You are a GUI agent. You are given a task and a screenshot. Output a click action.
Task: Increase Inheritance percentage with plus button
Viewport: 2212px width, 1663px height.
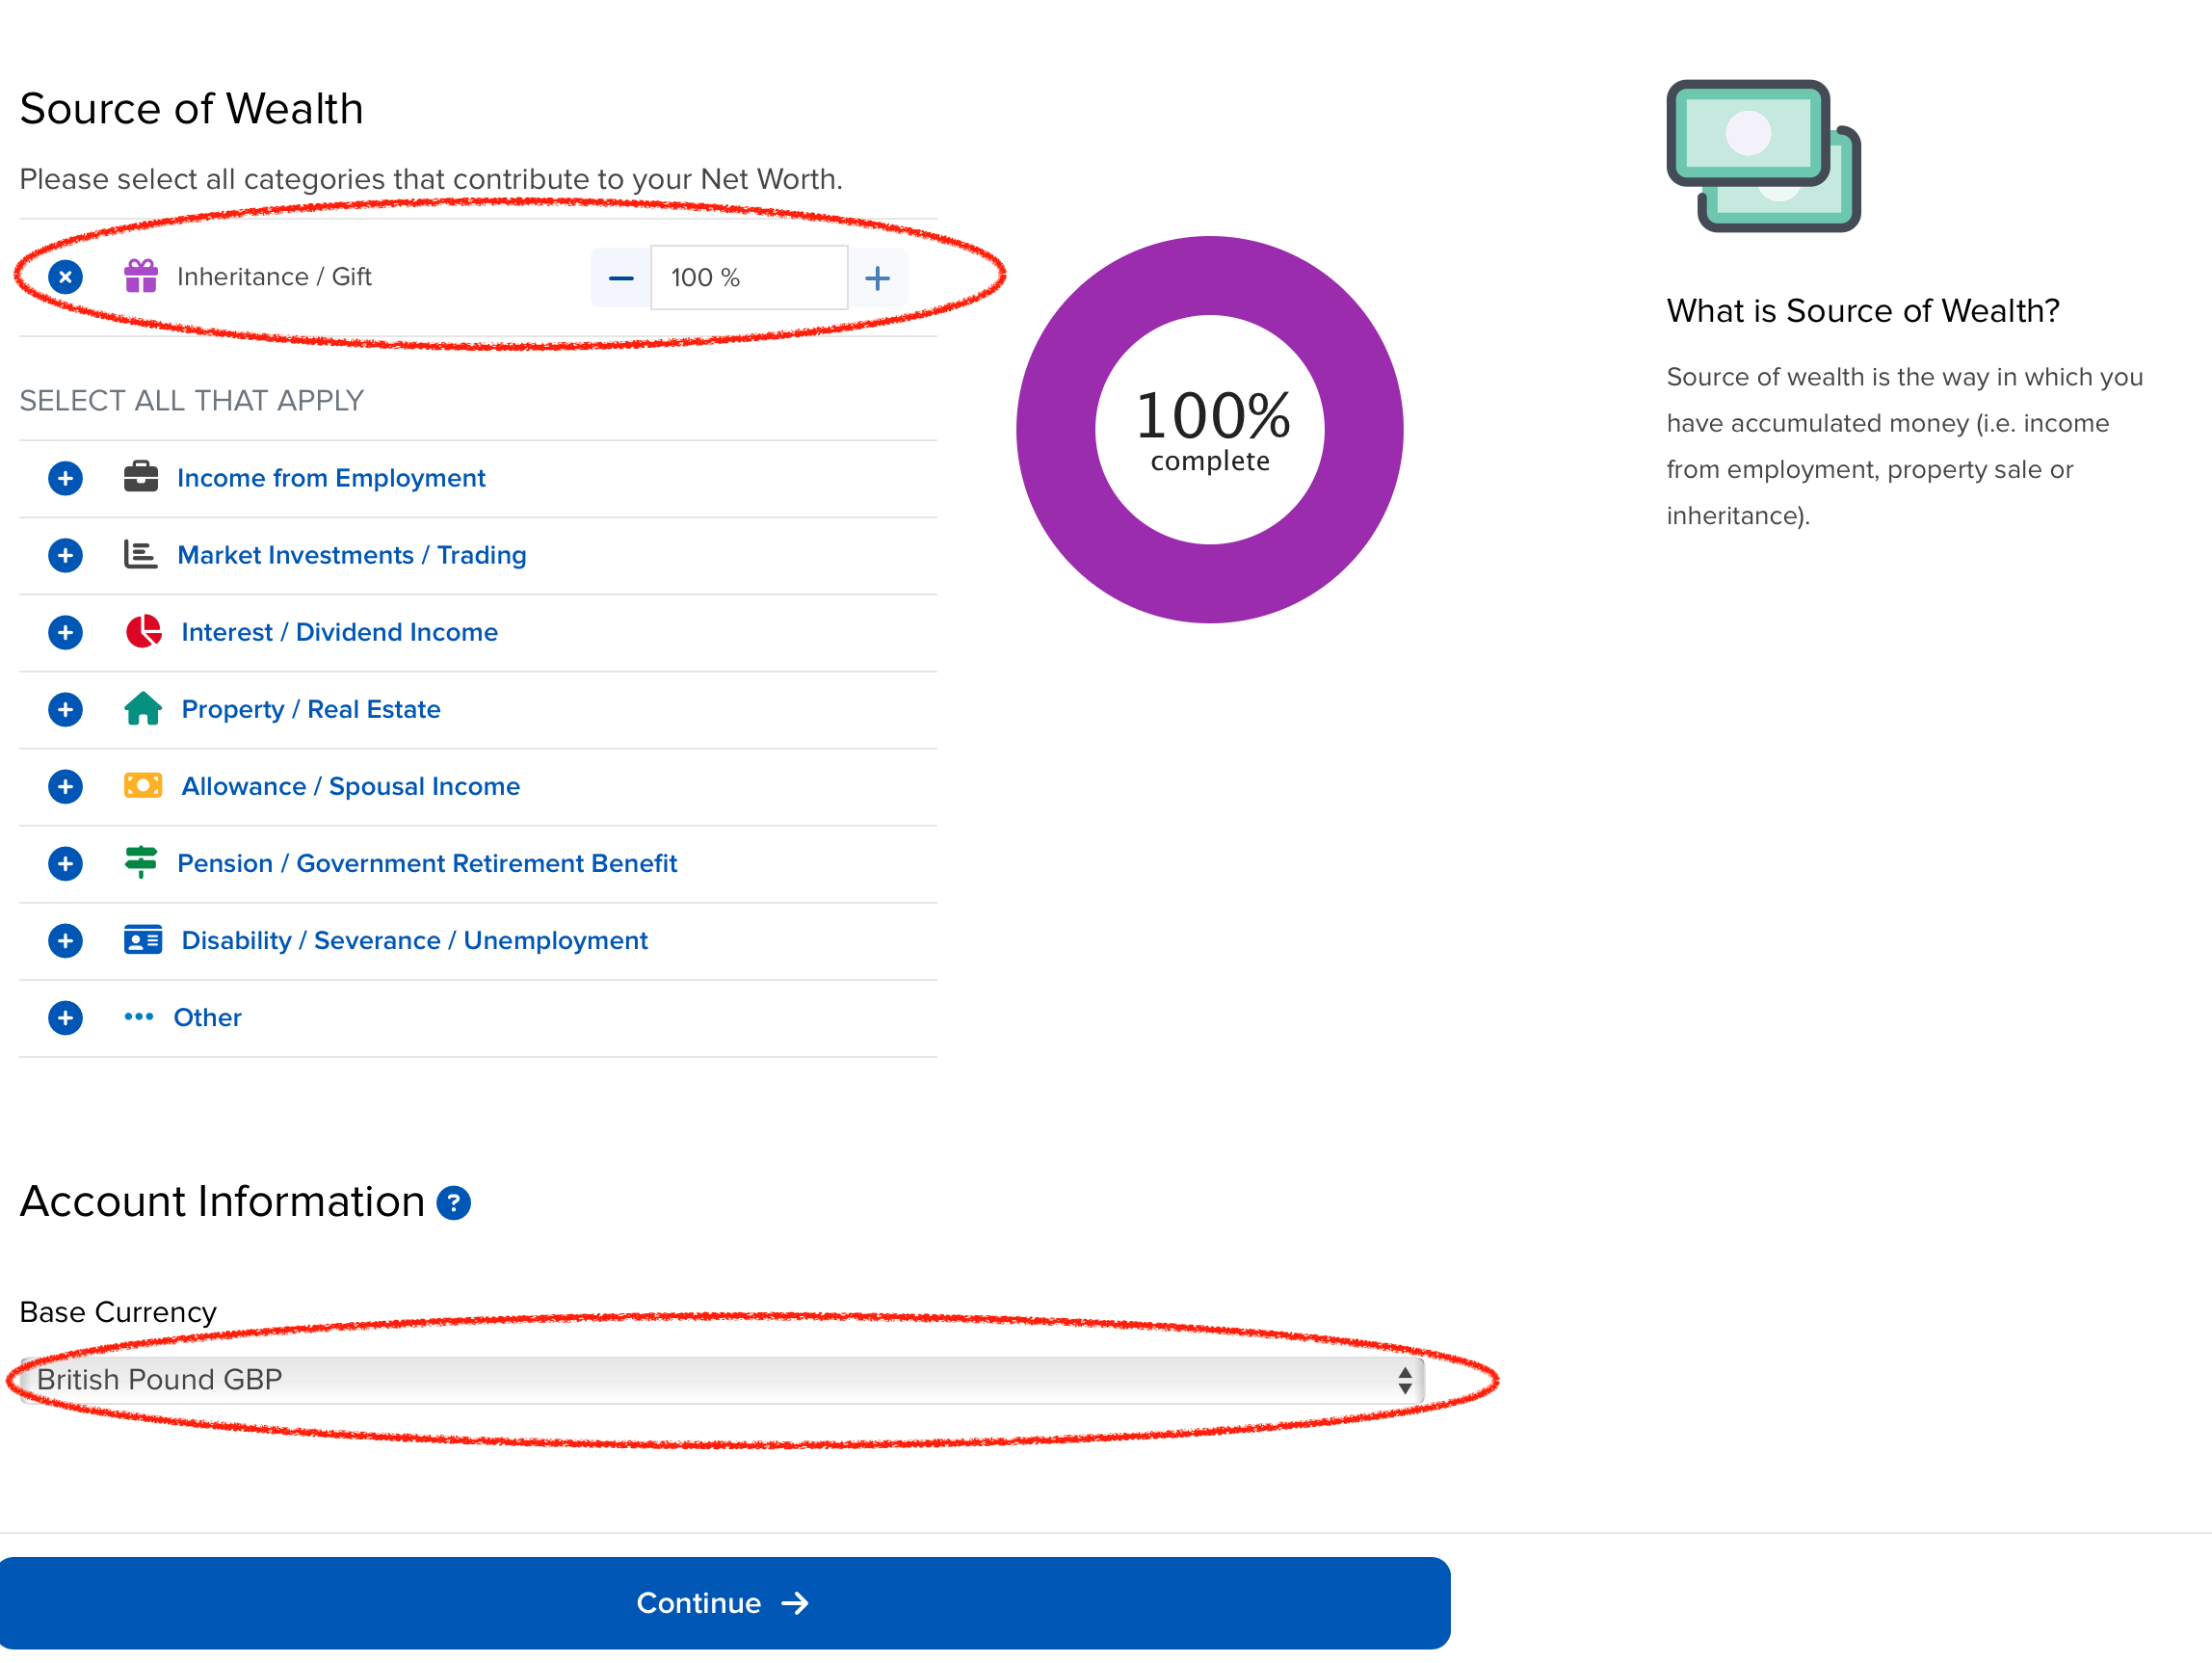(x=877, y=278)
